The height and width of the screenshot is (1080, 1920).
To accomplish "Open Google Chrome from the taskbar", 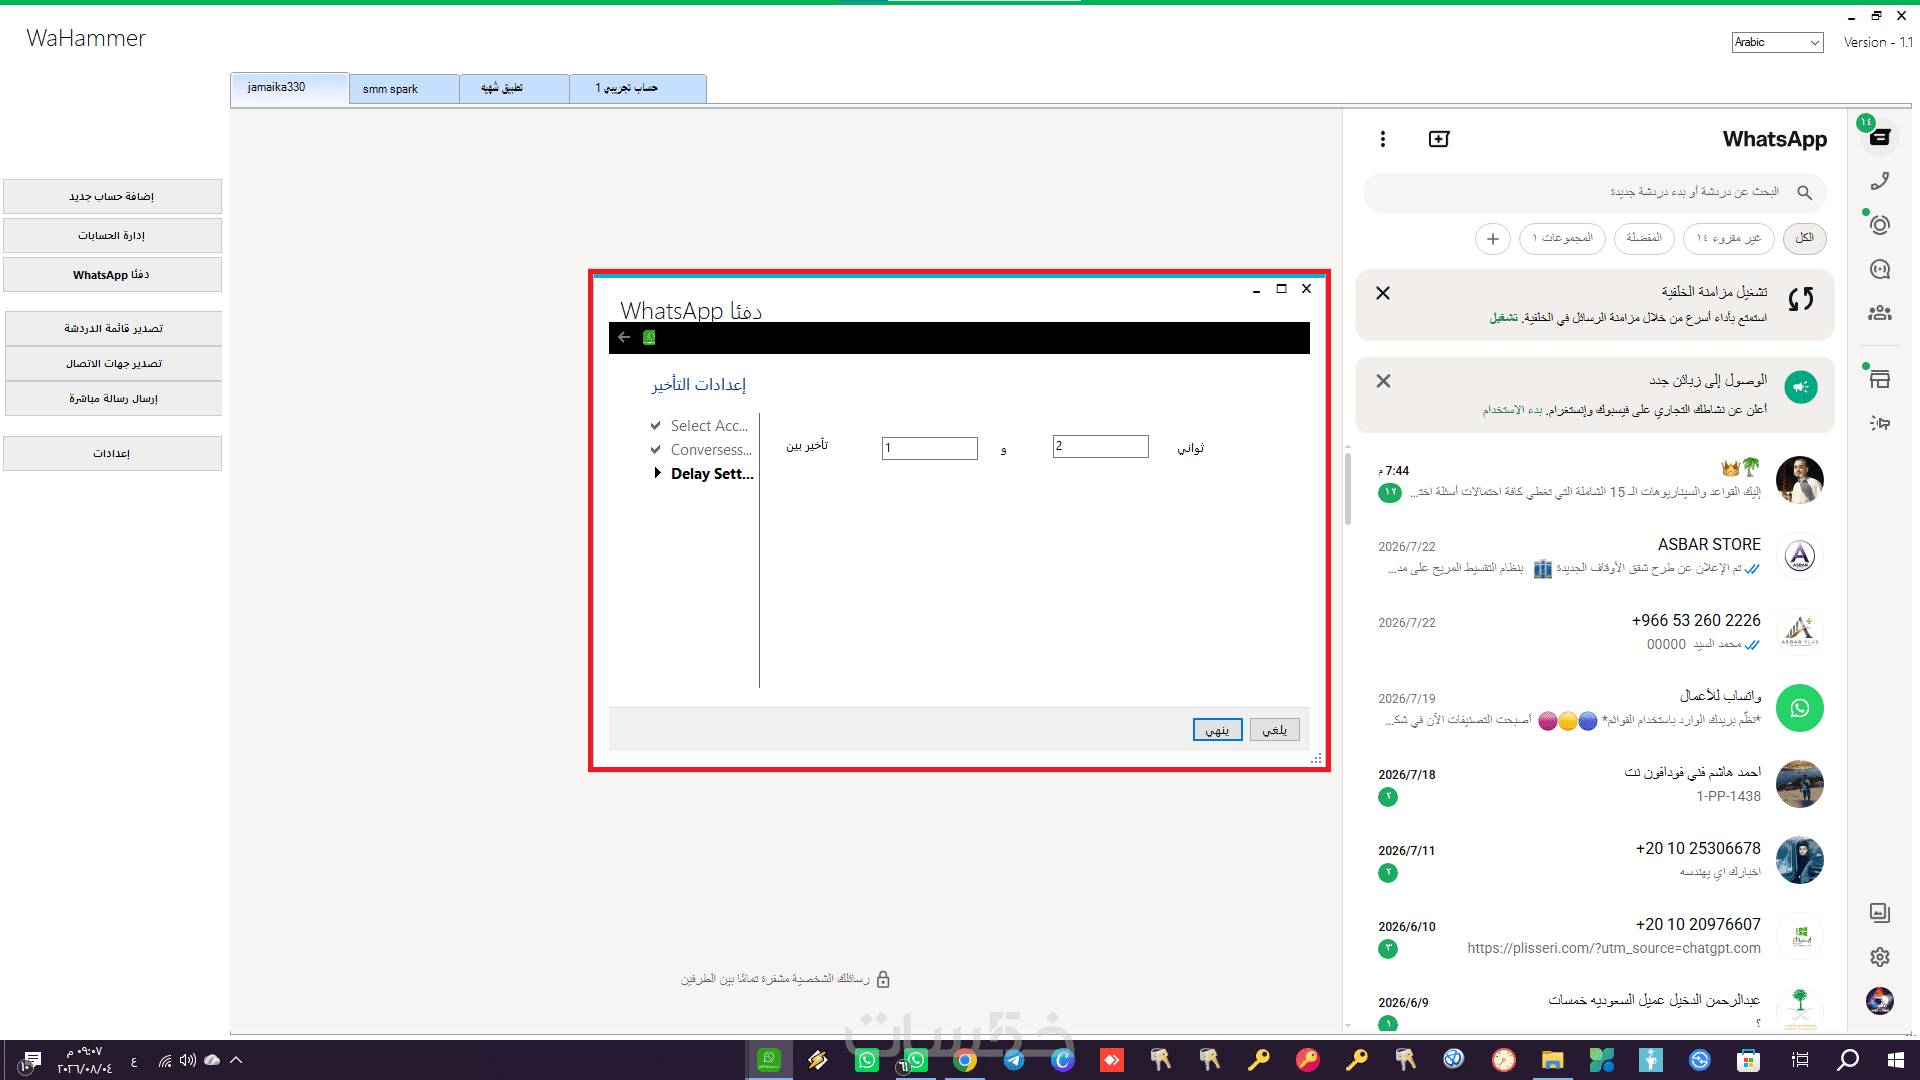I will tap(965, 1060).
